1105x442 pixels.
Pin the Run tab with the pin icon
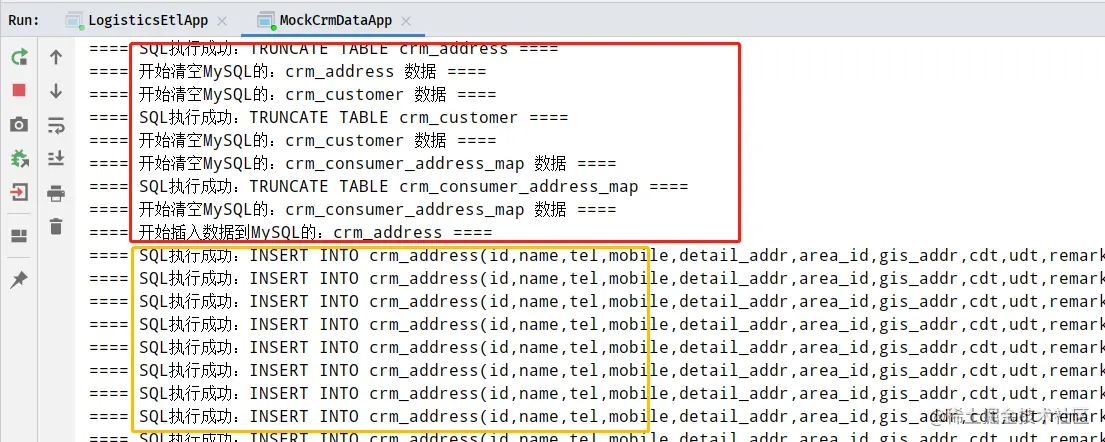[x=19, y=280]
